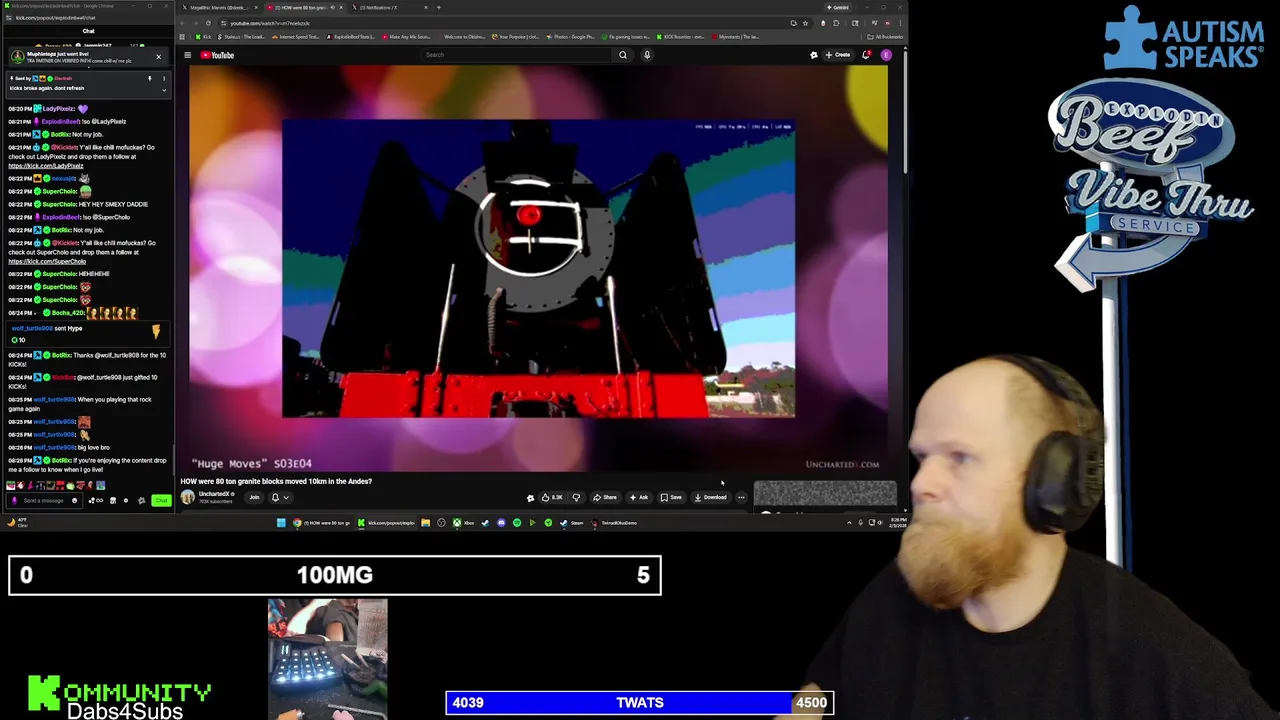Open YouTube notifications bell in the header
Screen dimensions: 1280x720
click(x=866, y=55)
